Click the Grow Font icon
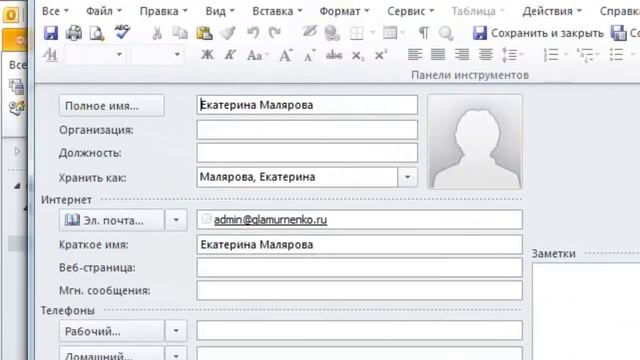 pos(285,55)
